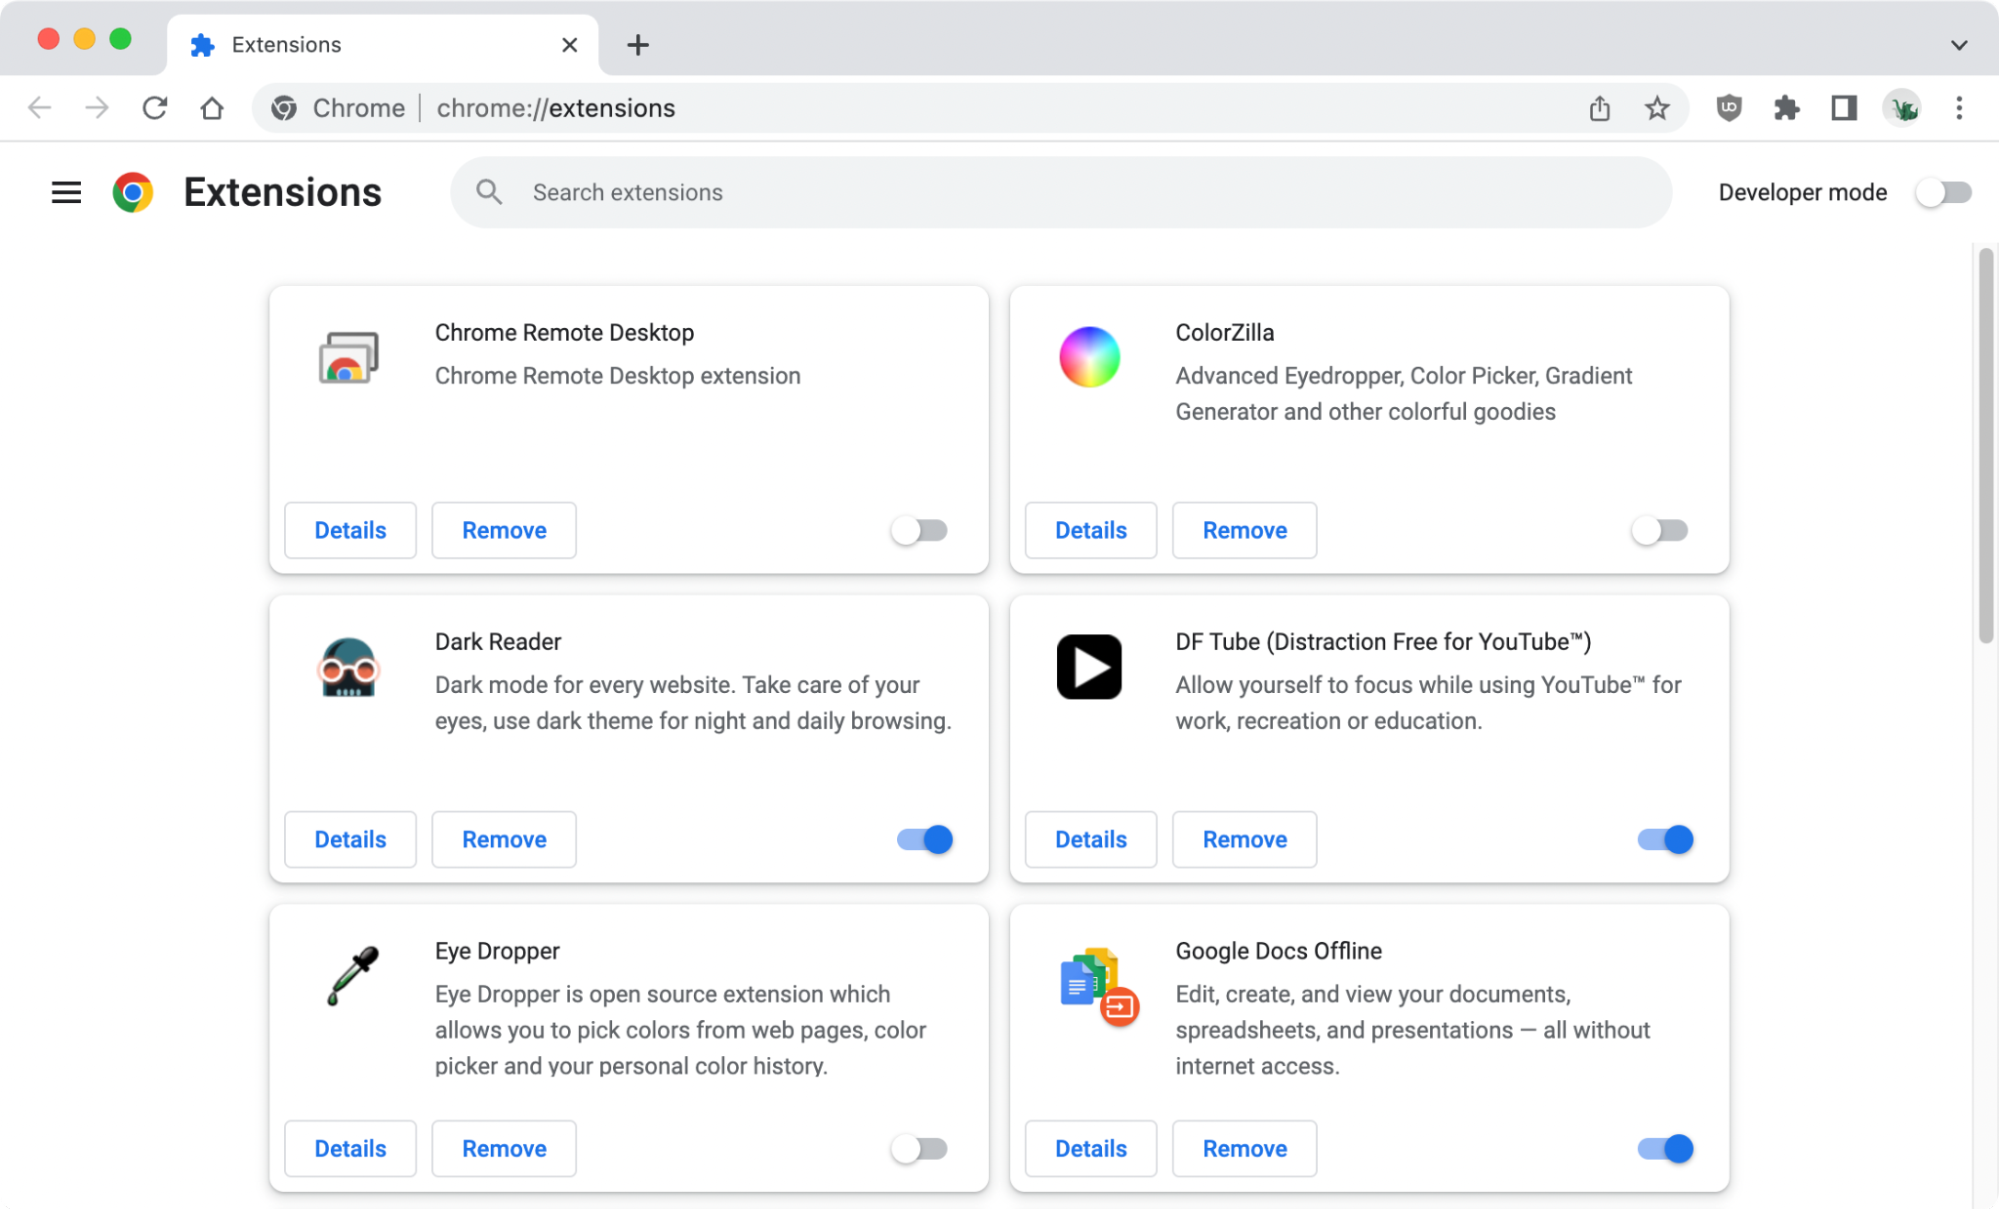Viewport: 1999px width, 1210px height.
Task: Open Details for ColorZilla
Action: click(1091, 530)
